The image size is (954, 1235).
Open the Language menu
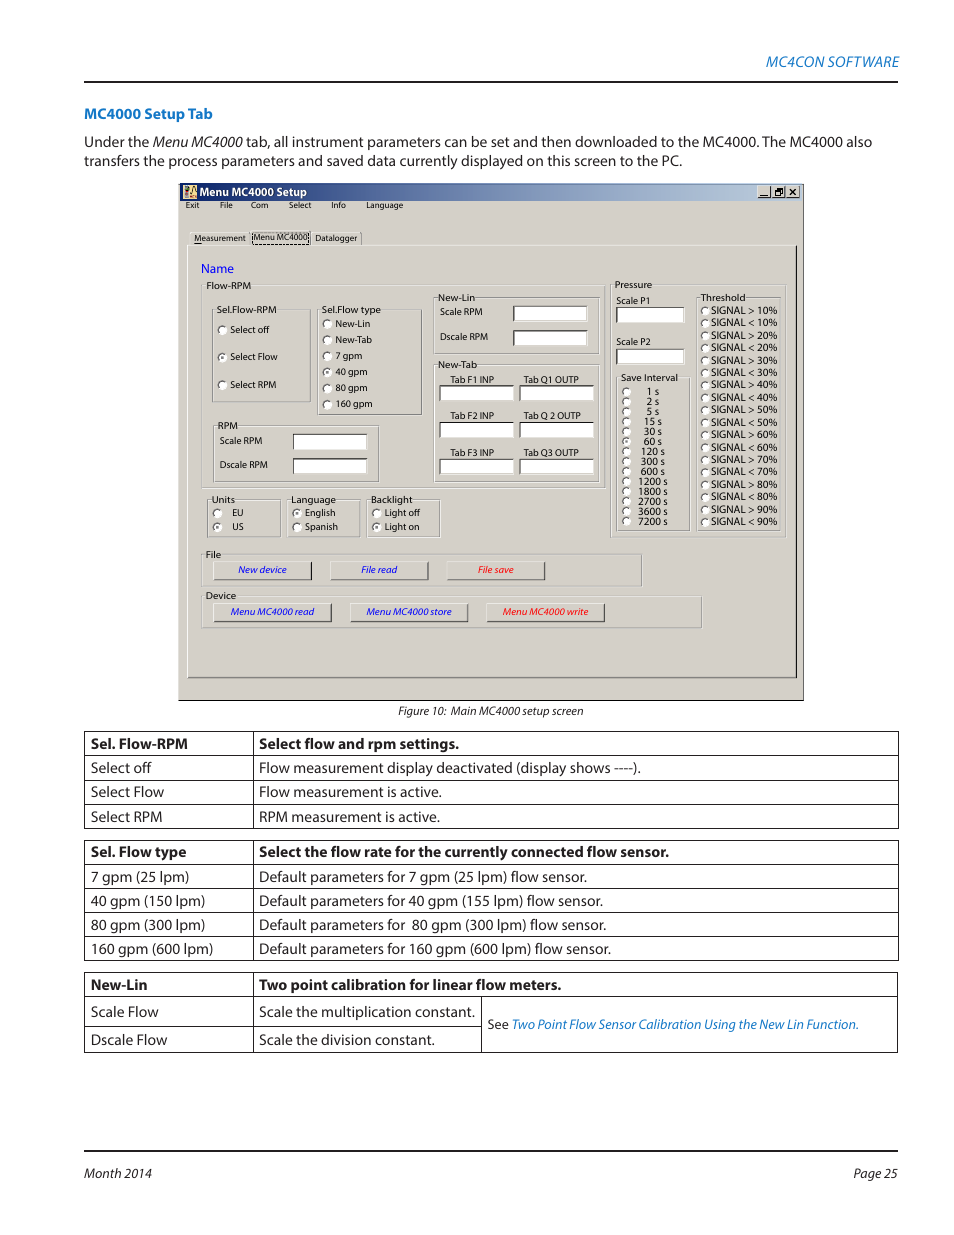[x=384, y=205]
